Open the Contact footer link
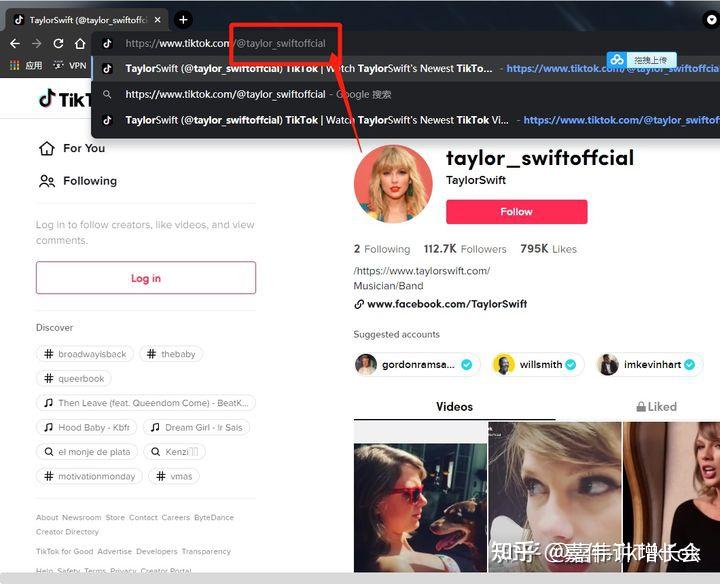The height and width of the screenshot is (584, 720). (x=143, y=517)
